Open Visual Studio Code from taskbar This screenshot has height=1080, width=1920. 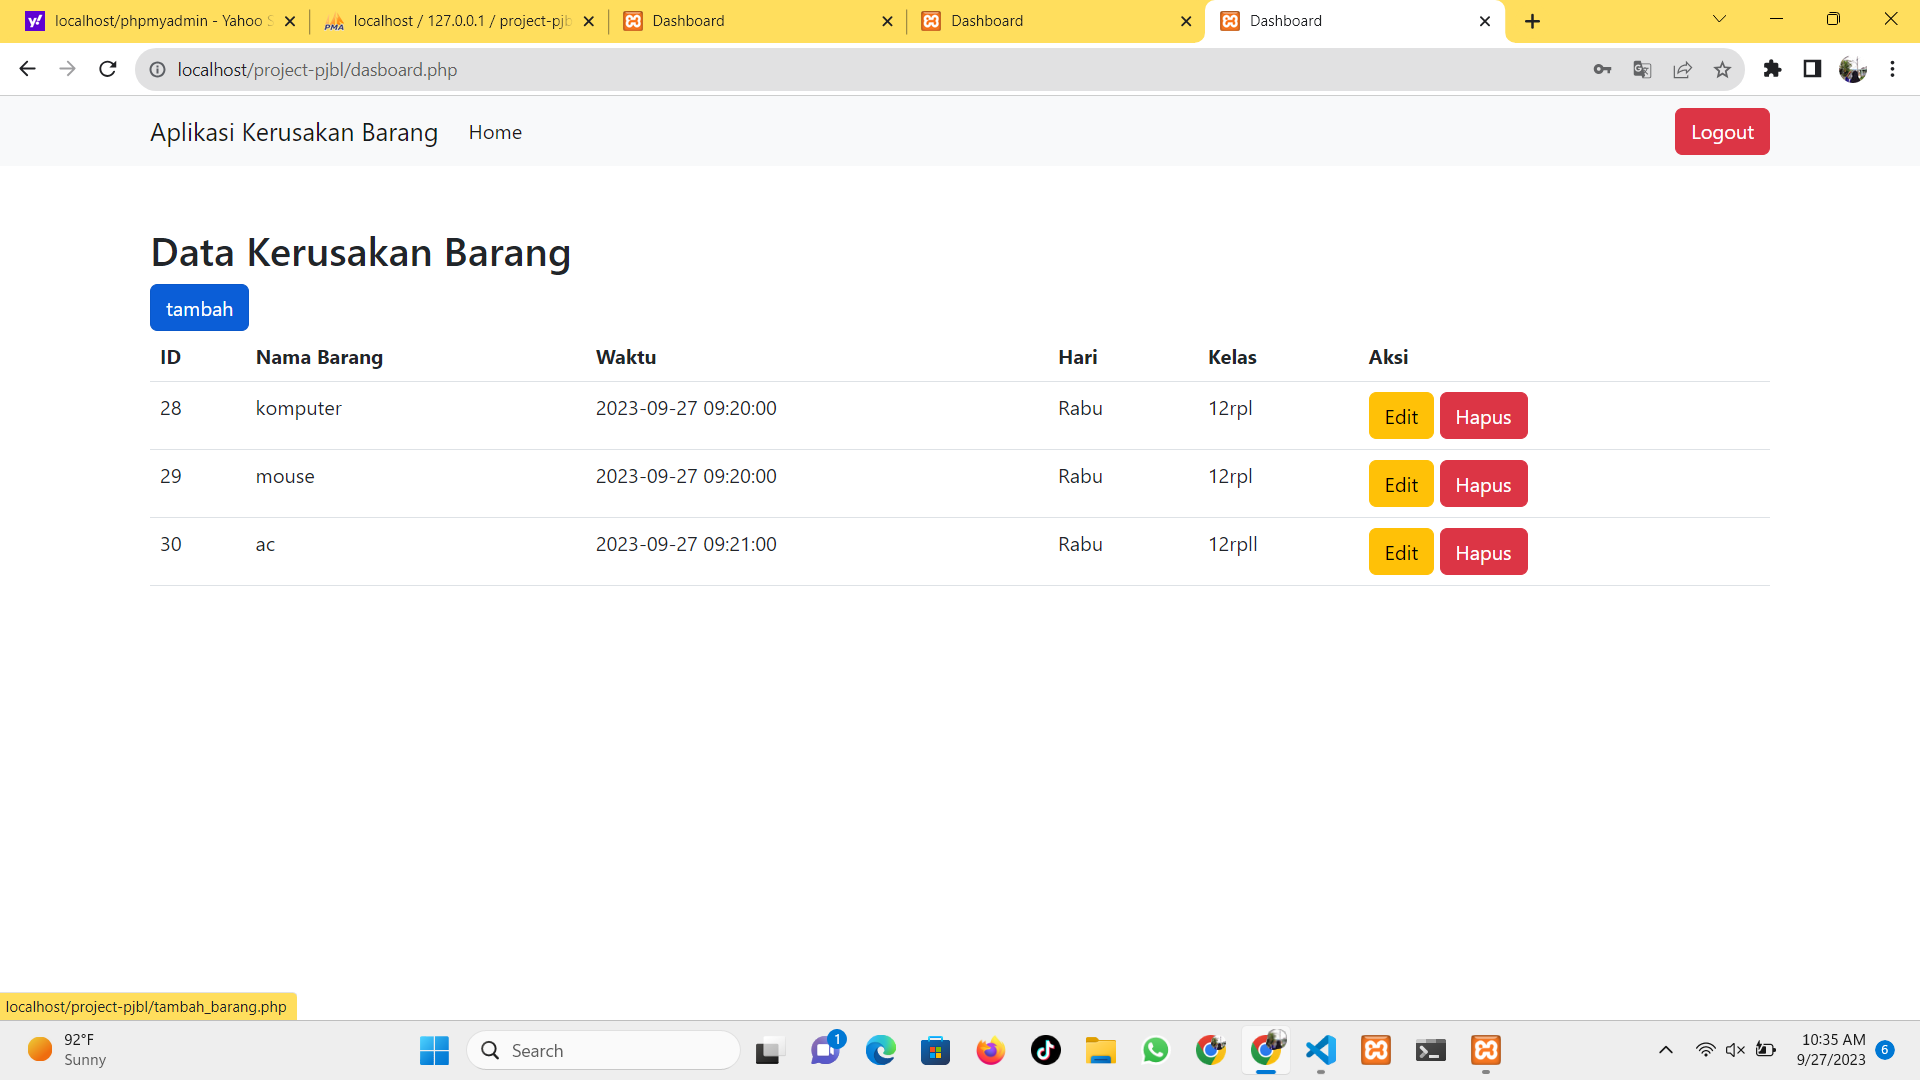coord(1321,1050)
